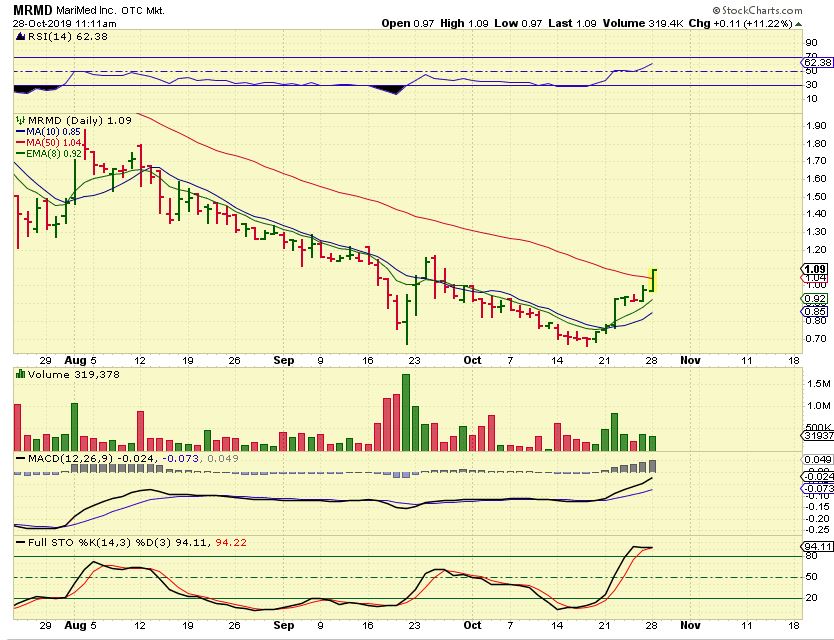Click the 1.0M volume axis label
This screenshot has width=834, height=640.
819,405
